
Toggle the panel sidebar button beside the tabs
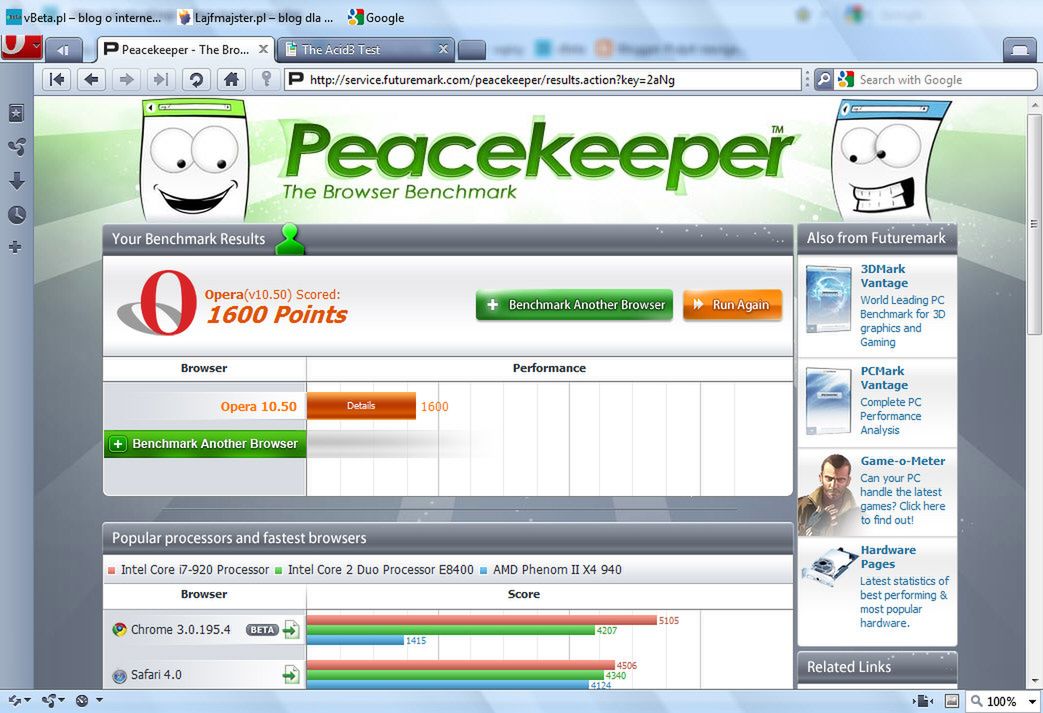pos(63,50)
